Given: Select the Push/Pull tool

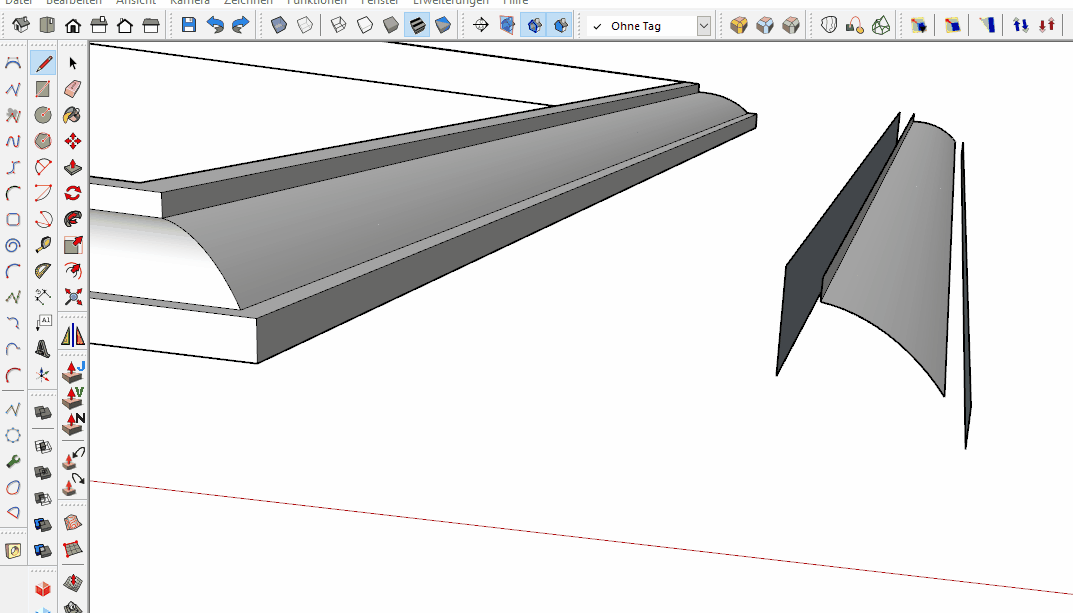Looking at the screenshot, I should click(72, 168).
